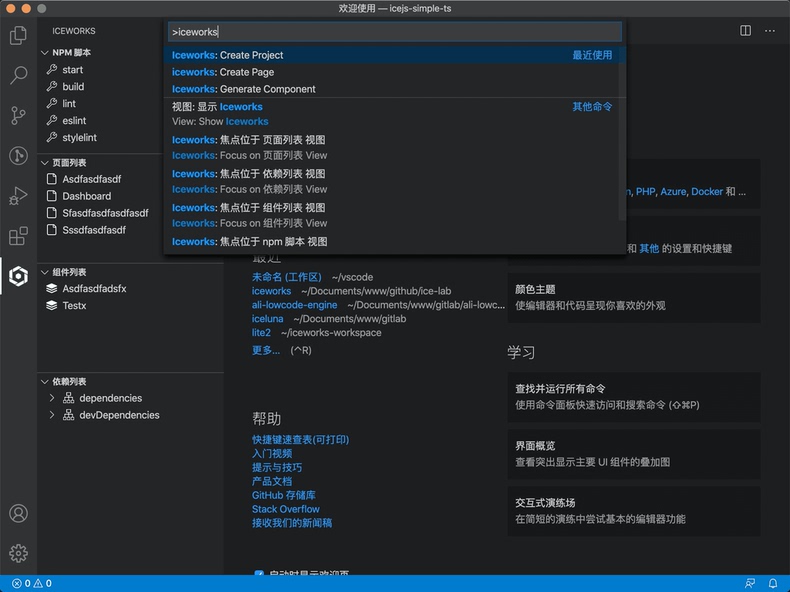
Task: Open the feedback icon in status bar
Action: 750,583
